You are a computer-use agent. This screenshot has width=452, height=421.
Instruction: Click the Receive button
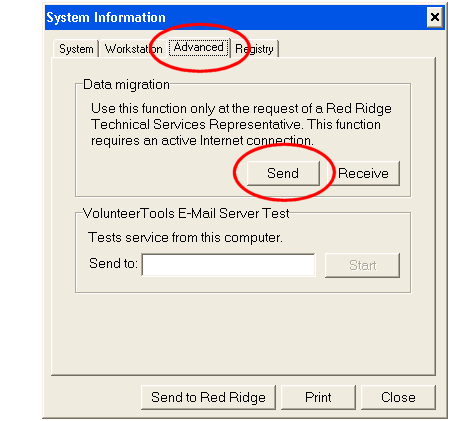(x=363, y=173)
